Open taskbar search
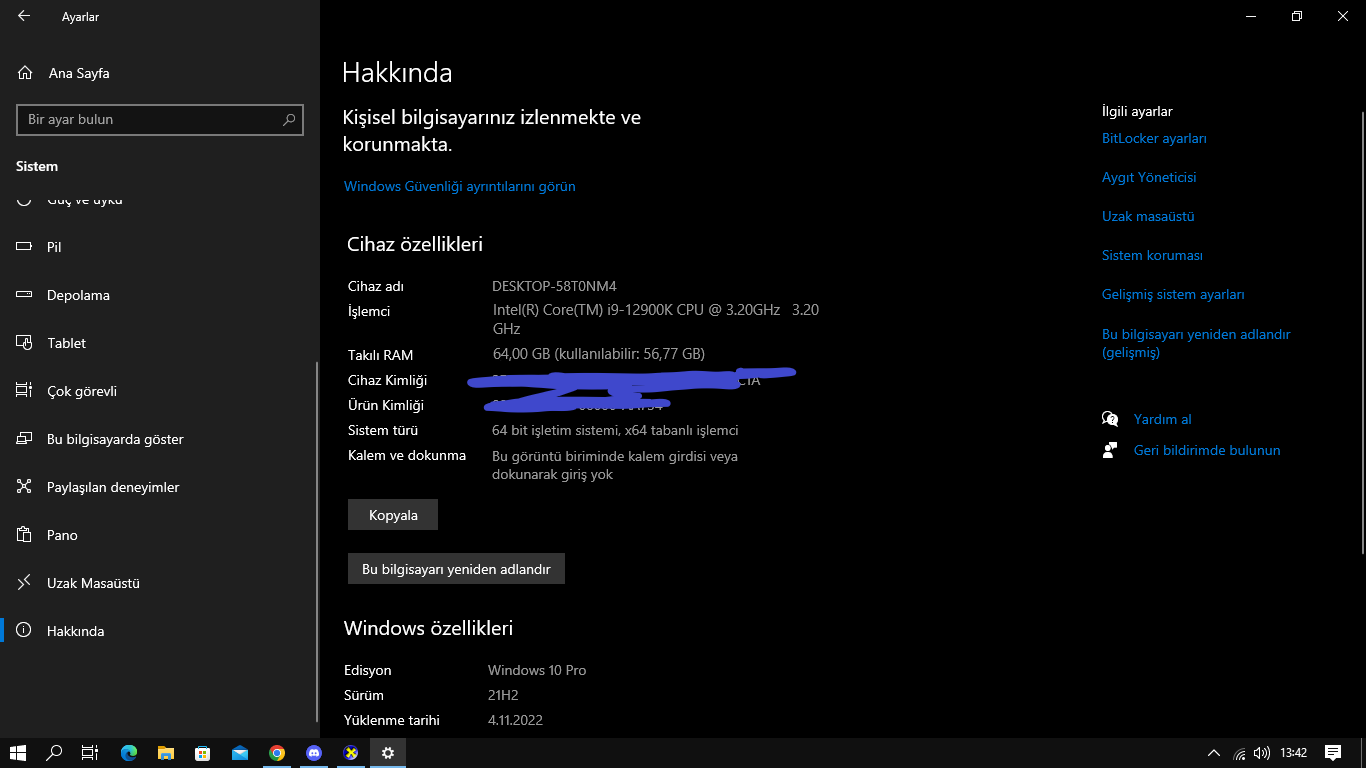 55,753
